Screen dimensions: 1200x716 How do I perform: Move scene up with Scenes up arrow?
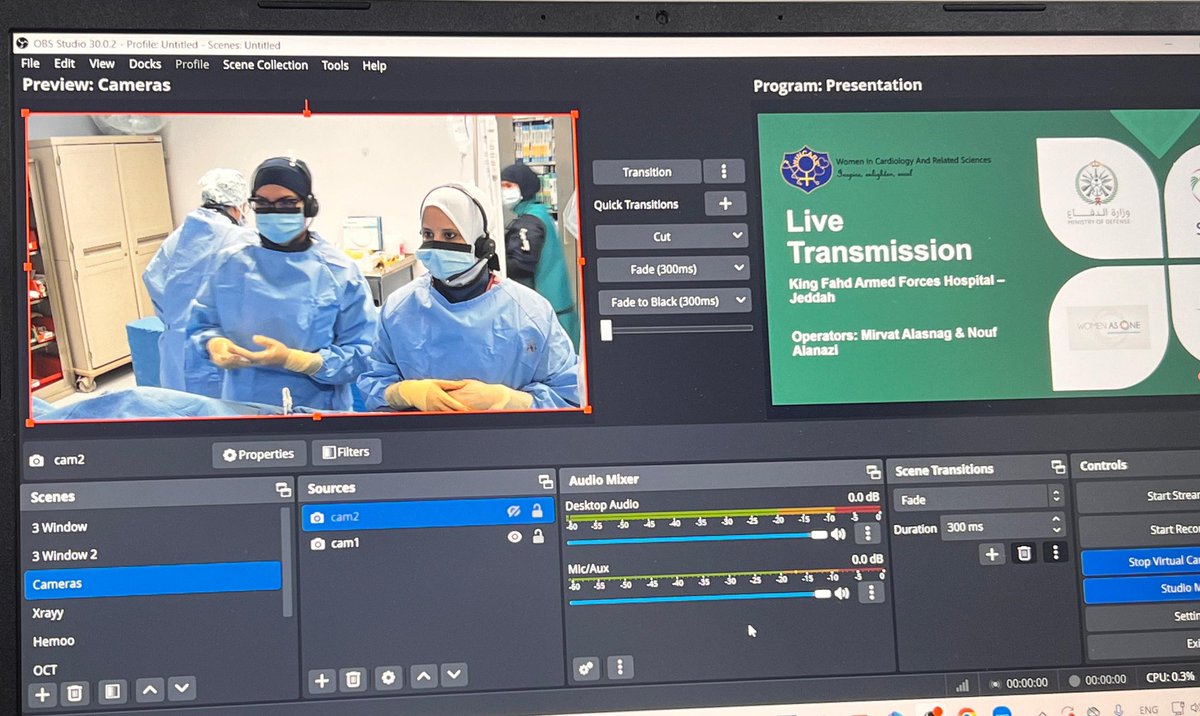(x=149, y=689)
